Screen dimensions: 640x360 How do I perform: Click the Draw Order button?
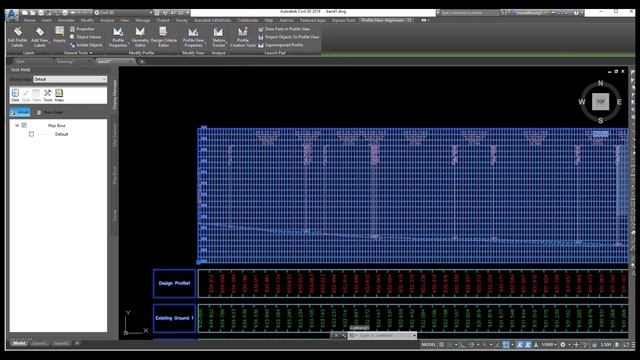point(50,112)
